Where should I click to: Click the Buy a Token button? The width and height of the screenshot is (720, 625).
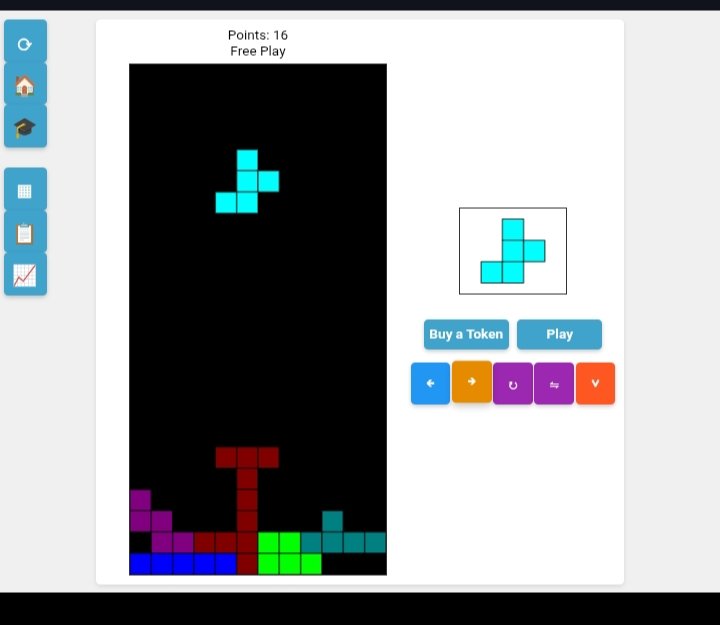pos(466,334)
